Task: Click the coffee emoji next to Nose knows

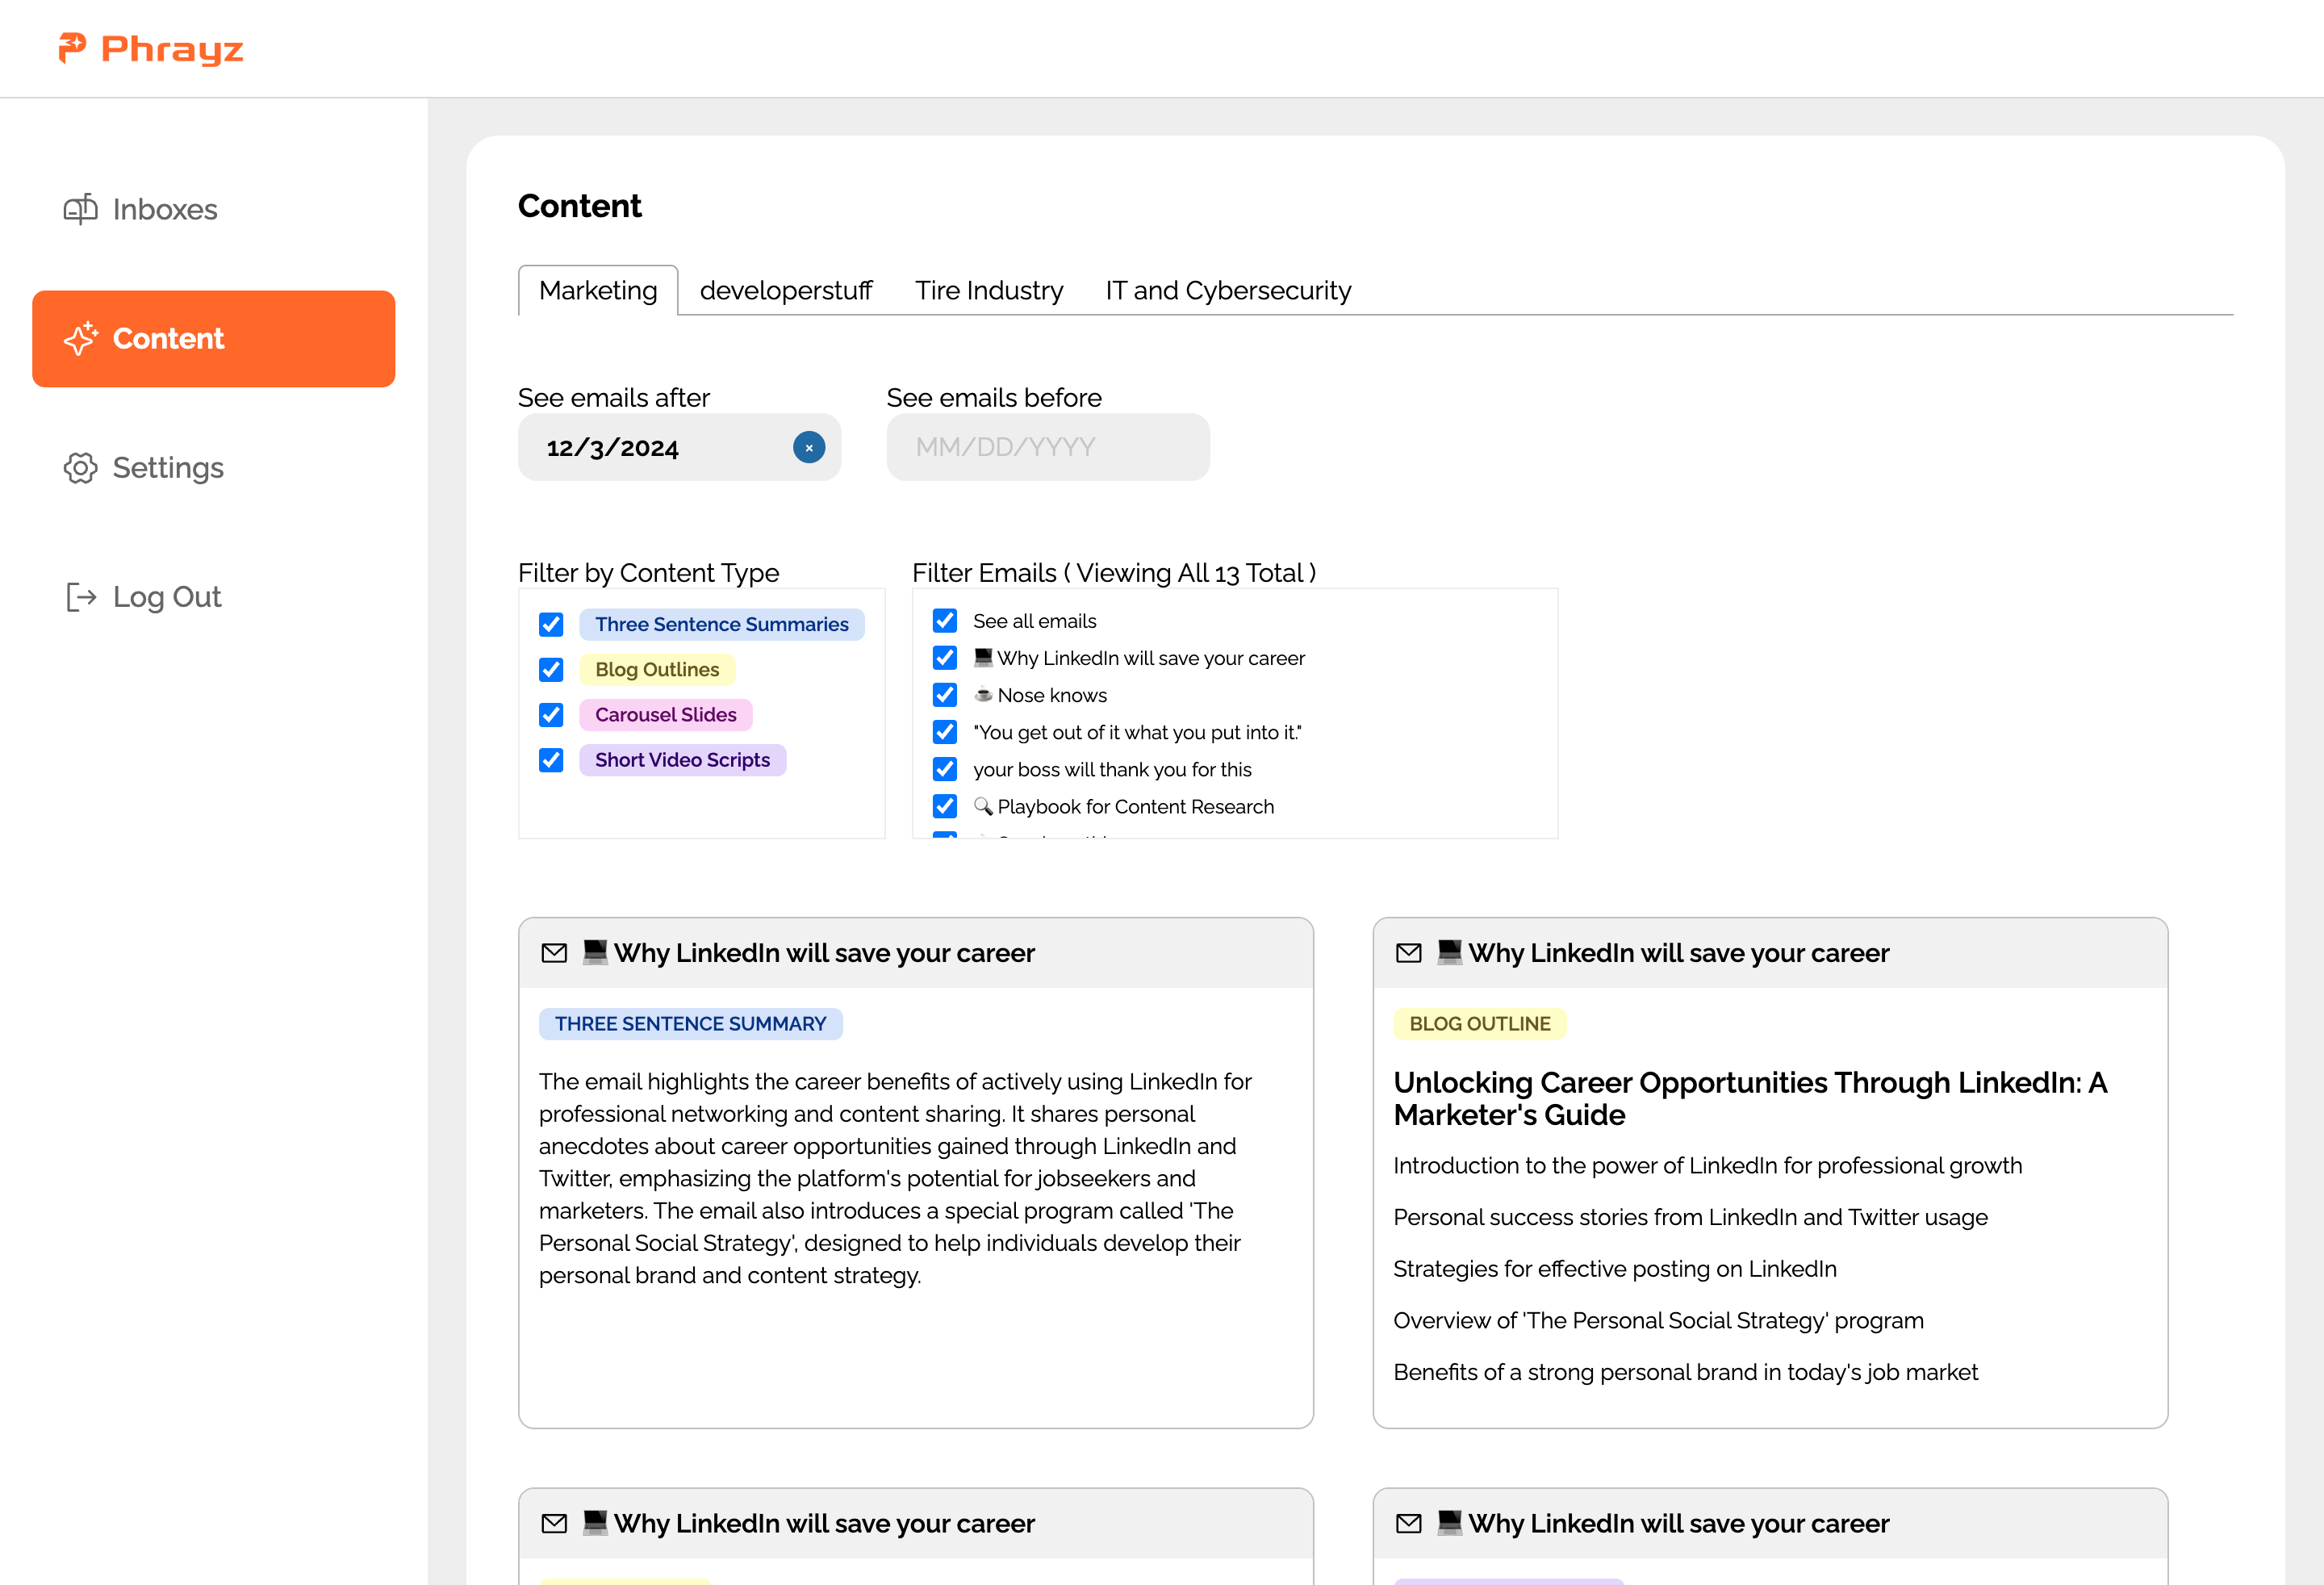Action: [x=983, y=694]
